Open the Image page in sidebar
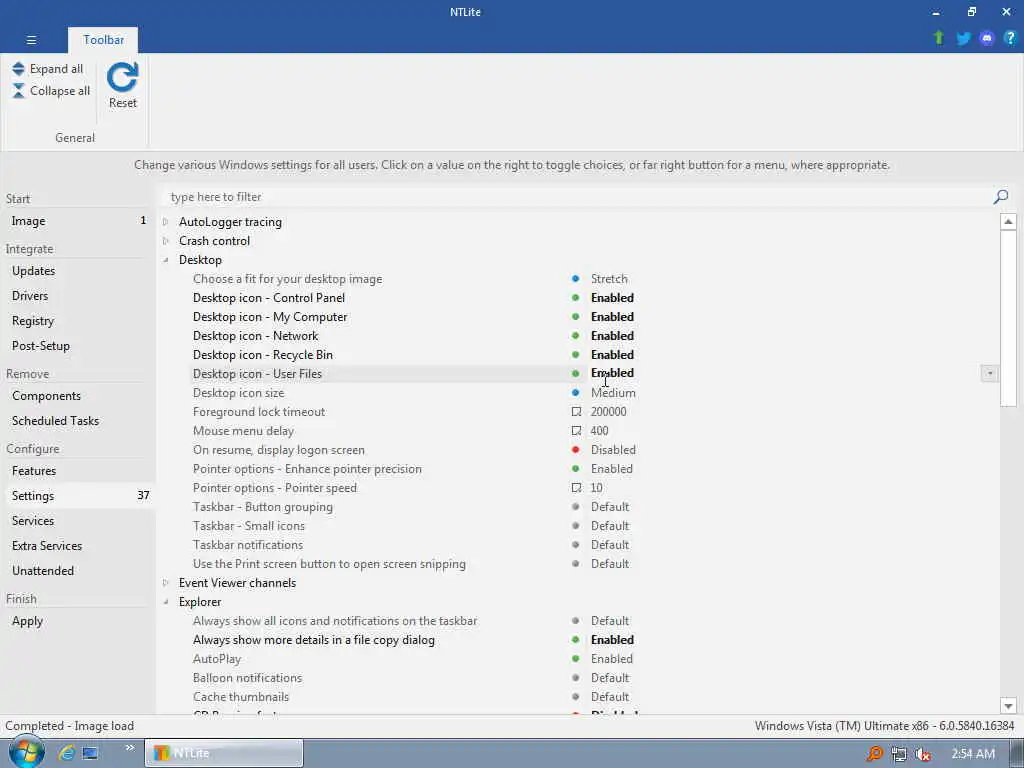 78,221
